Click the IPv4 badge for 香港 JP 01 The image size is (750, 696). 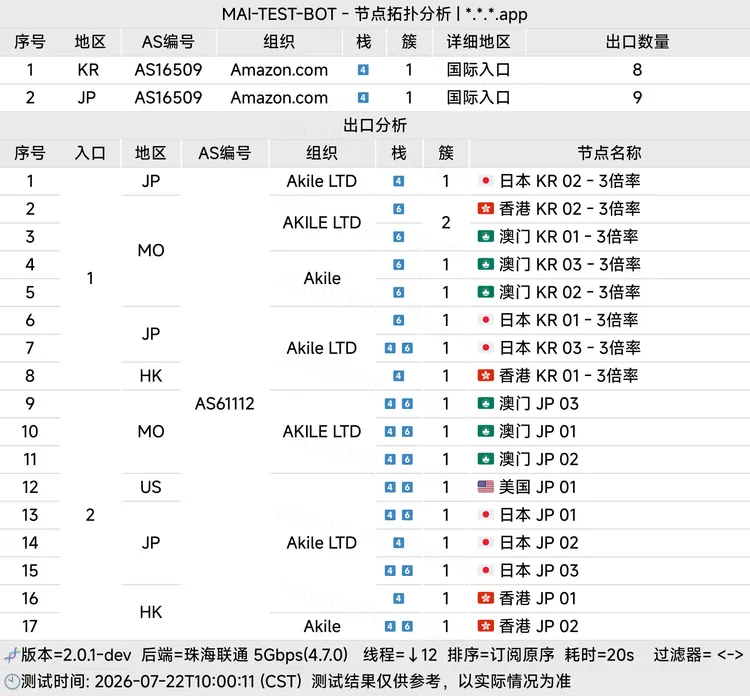point(398,598)
